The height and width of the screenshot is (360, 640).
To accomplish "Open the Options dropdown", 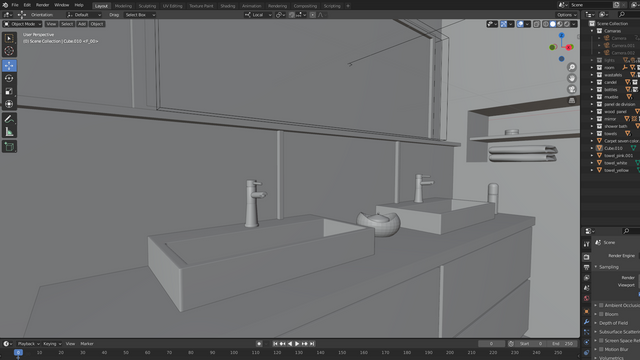I will [x=567, y=15].
